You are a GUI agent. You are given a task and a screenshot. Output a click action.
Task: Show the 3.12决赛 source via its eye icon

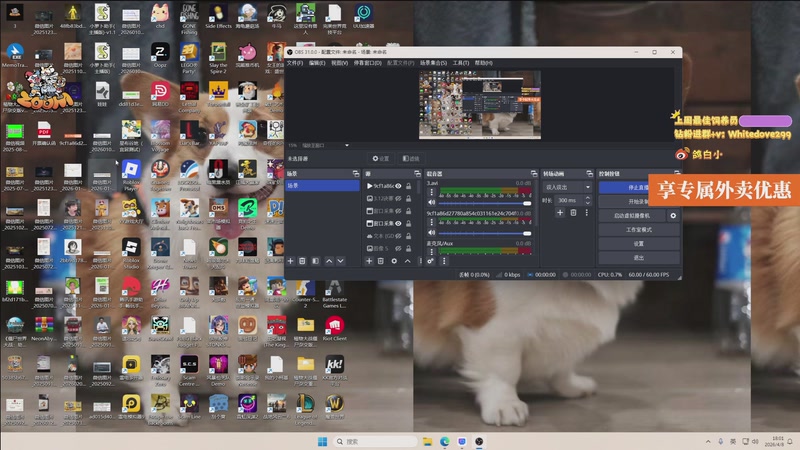click(x=398, y=198)
